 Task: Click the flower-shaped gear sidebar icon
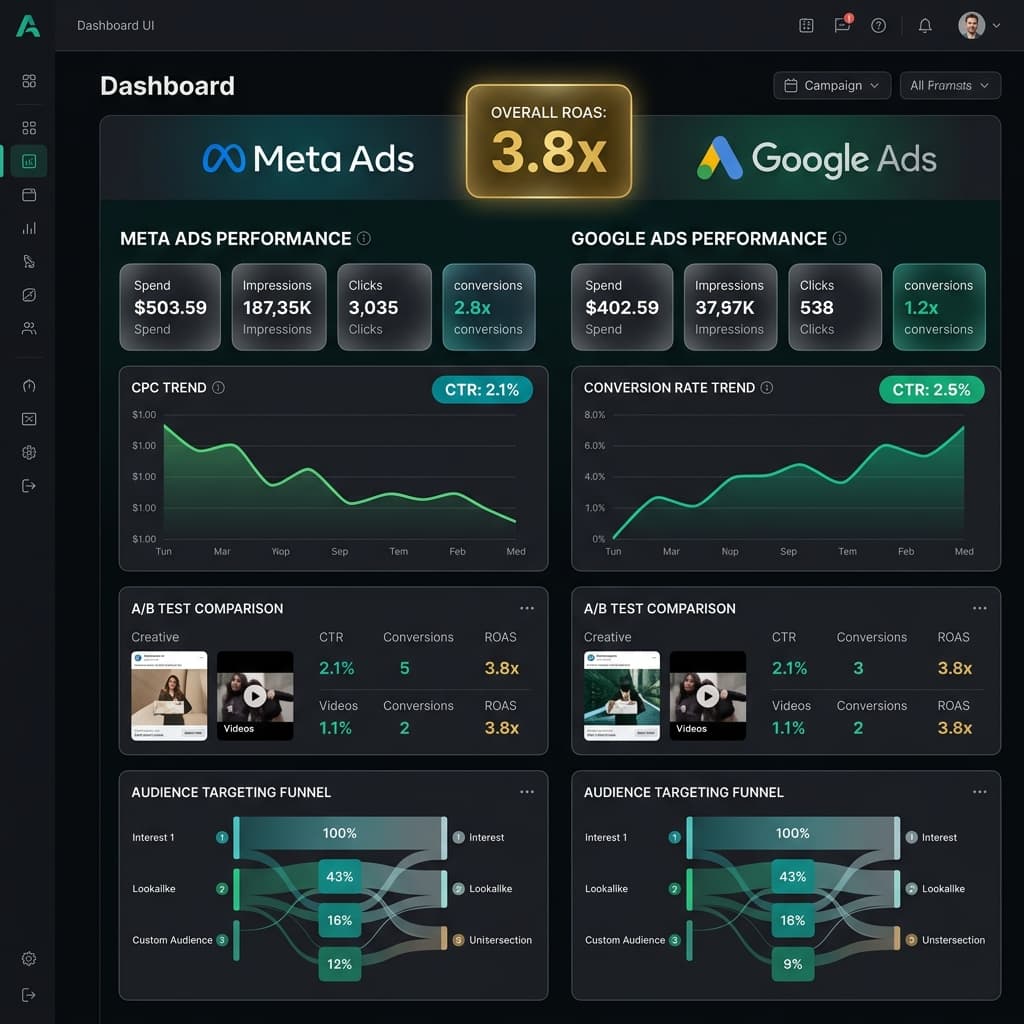29,452
